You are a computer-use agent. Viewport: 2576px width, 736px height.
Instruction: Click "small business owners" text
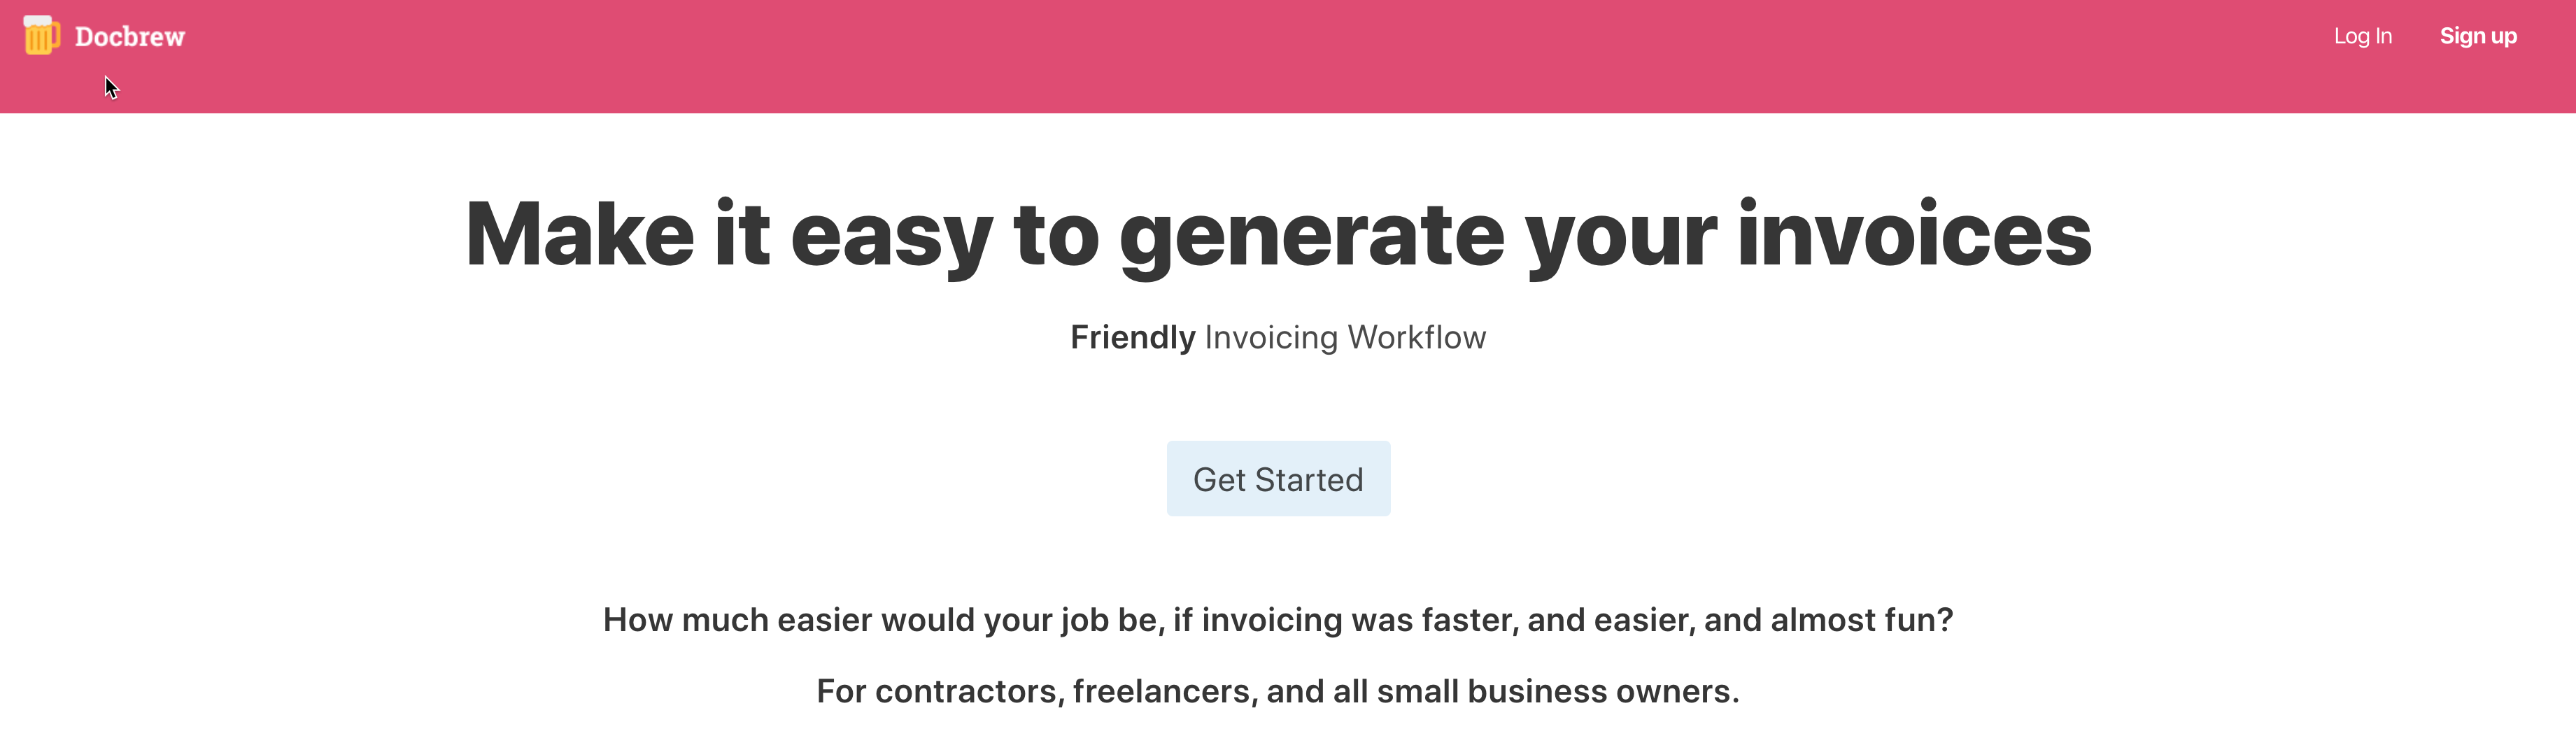pyautogui.click(x=1557, y=691)
